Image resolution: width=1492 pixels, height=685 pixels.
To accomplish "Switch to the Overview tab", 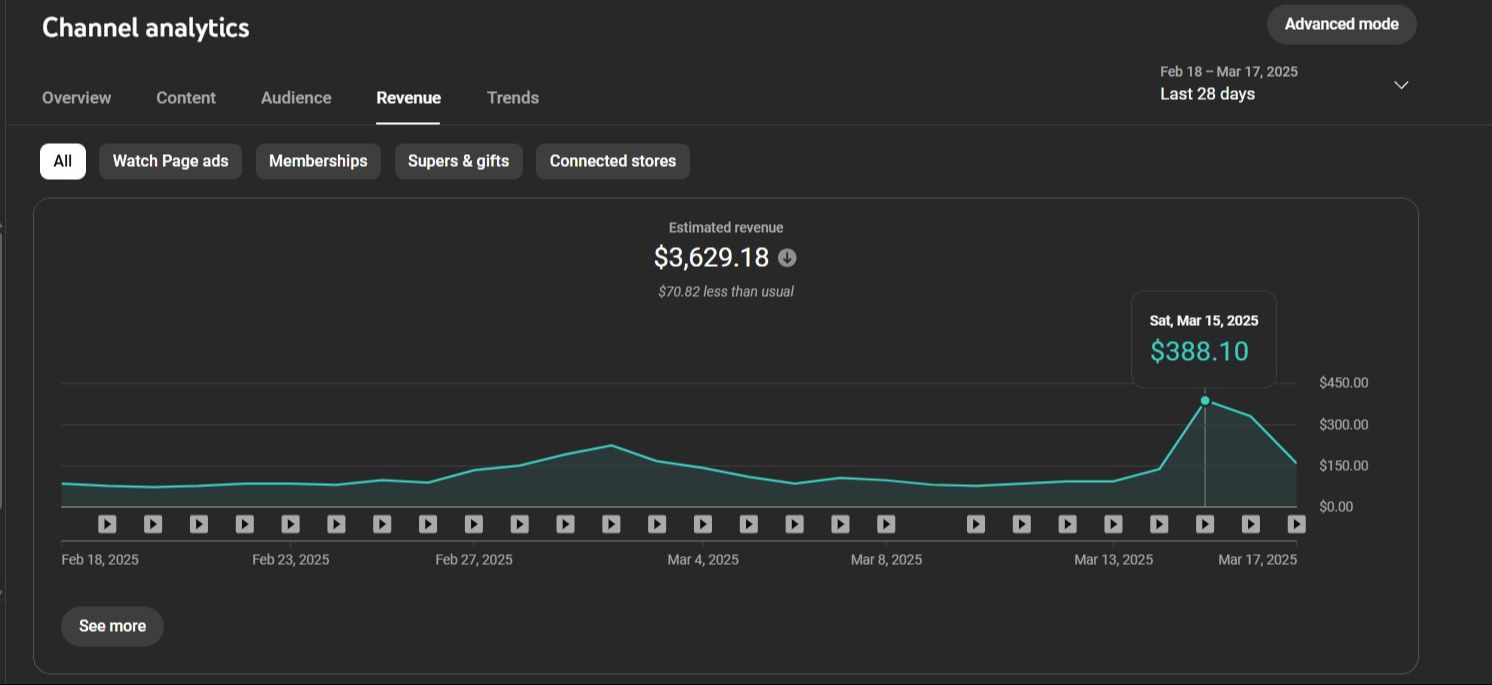I will click(x=77, y=98).
